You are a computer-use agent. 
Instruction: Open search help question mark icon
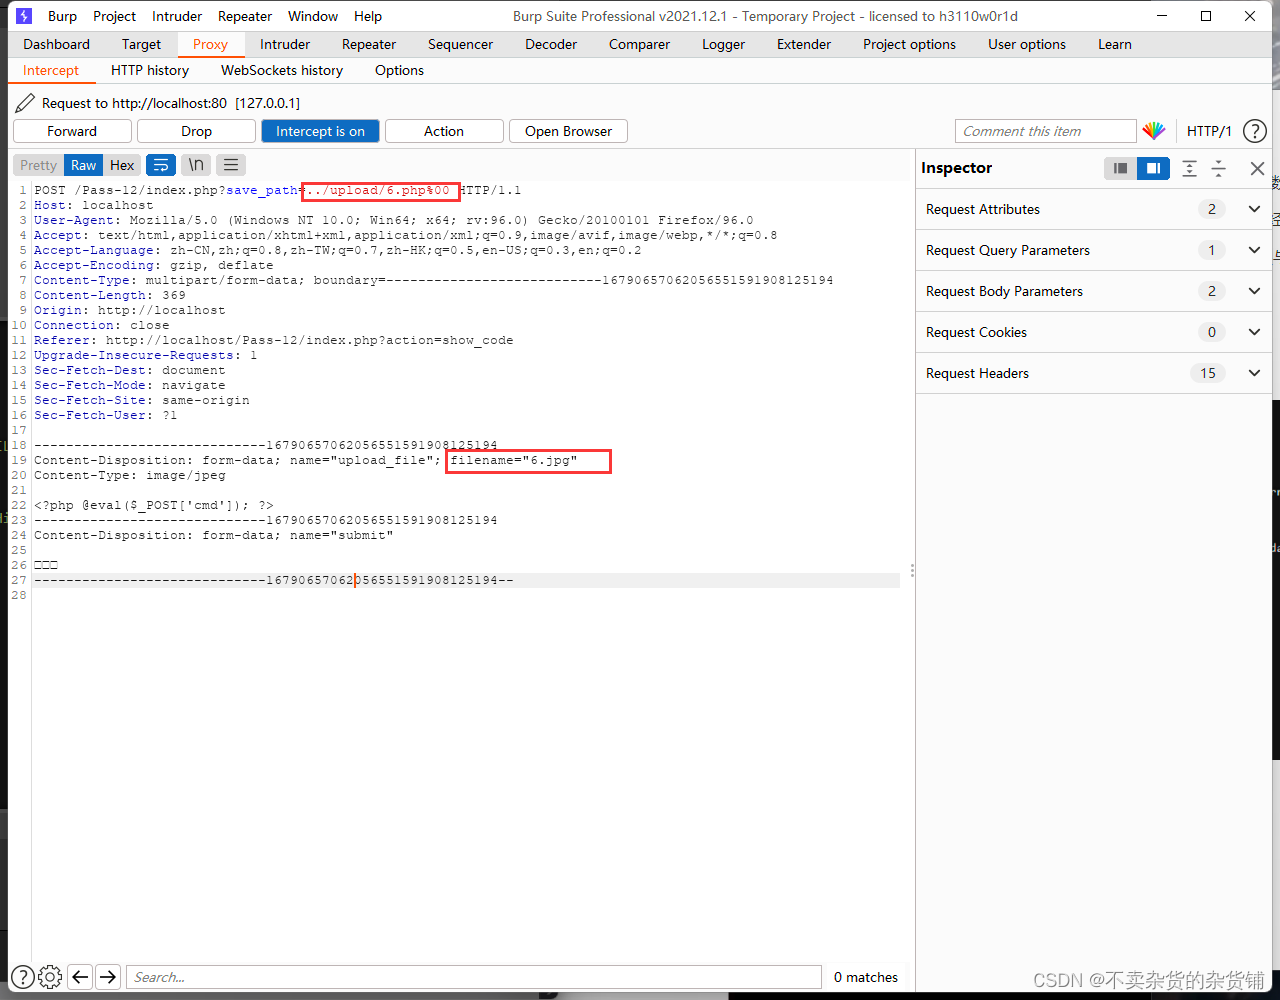point(22,977)
